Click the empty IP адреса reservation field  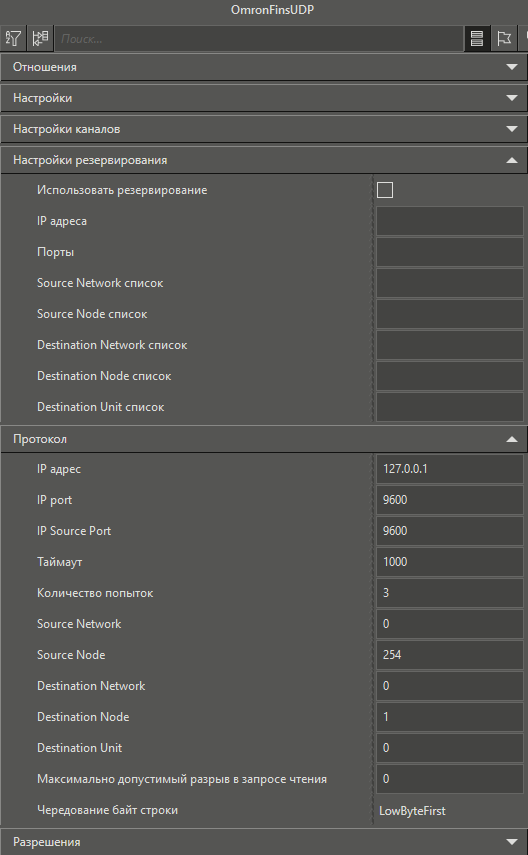coord(449,221)
